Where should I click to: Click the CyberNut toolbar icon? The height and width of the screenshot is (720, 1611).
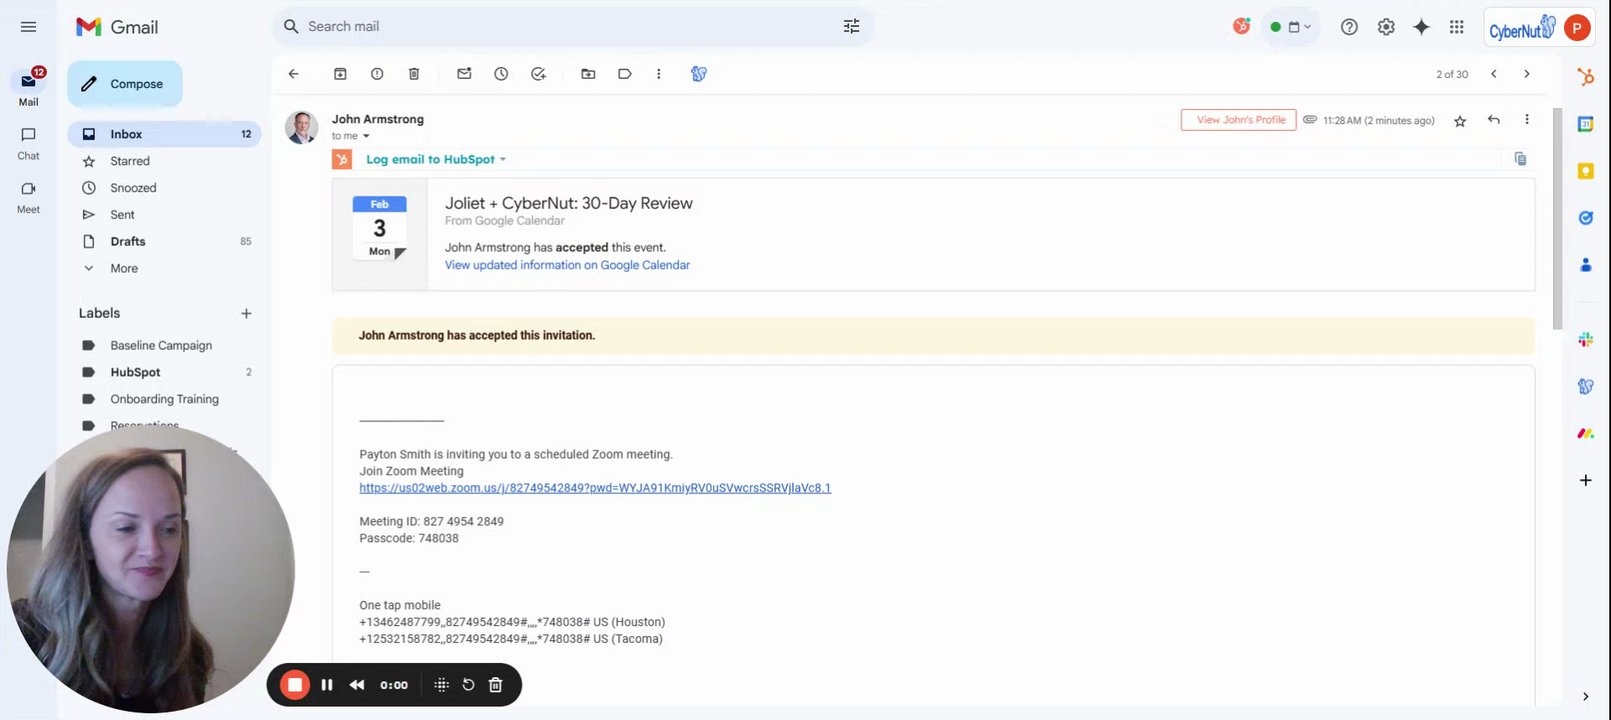click(699, 74)
